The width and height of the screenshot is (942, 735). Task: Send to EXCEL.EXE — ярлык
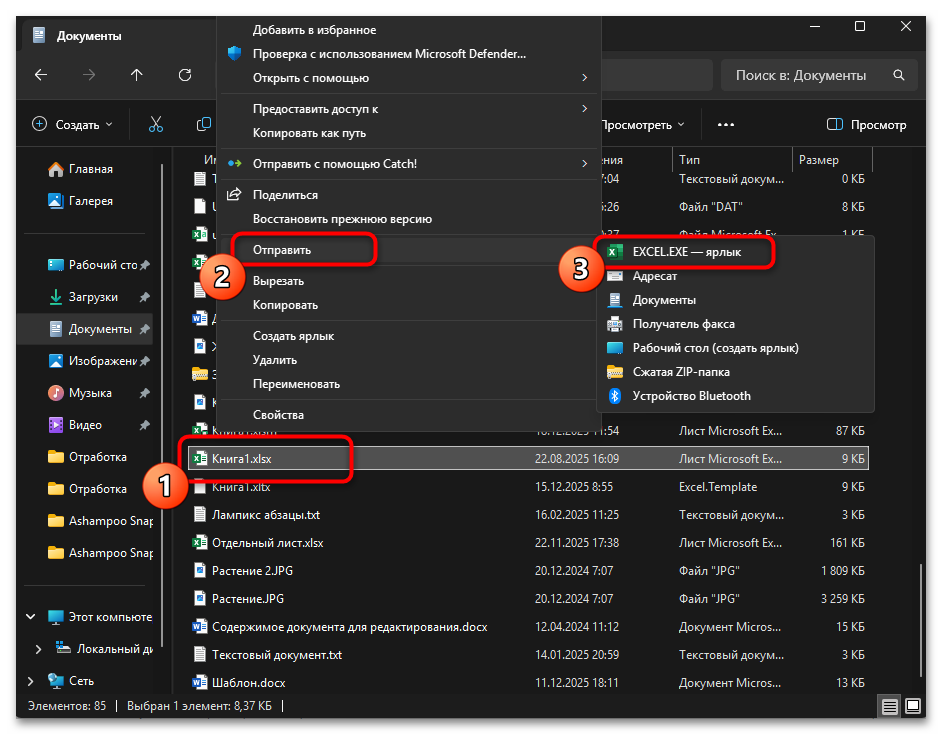[735, 252]
